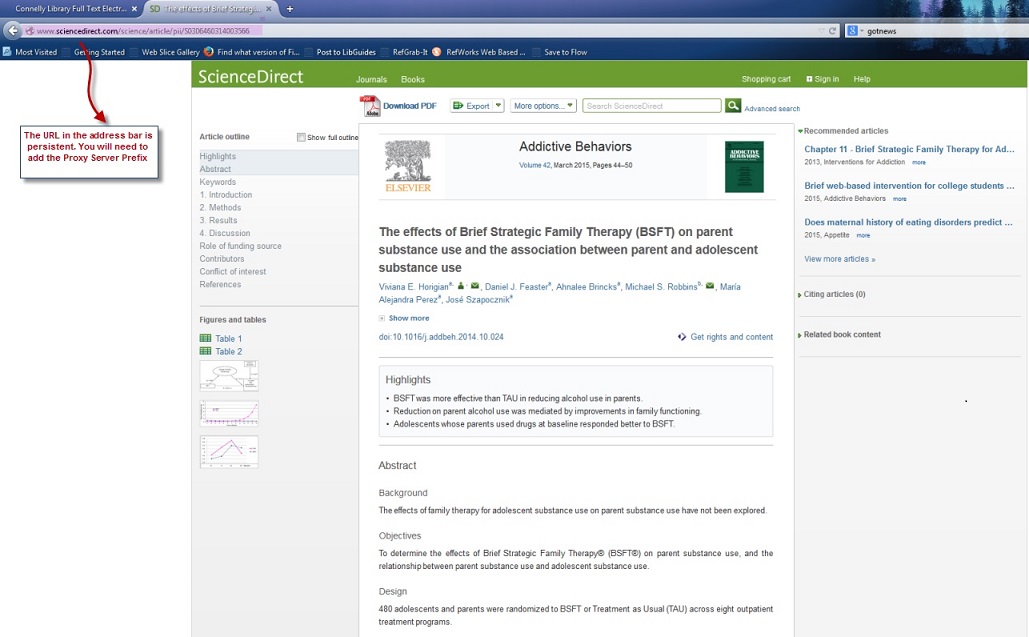The image size is (1029, 637).
Task: Click Find what version of Fi... bookmark
Action: [252, 52]
